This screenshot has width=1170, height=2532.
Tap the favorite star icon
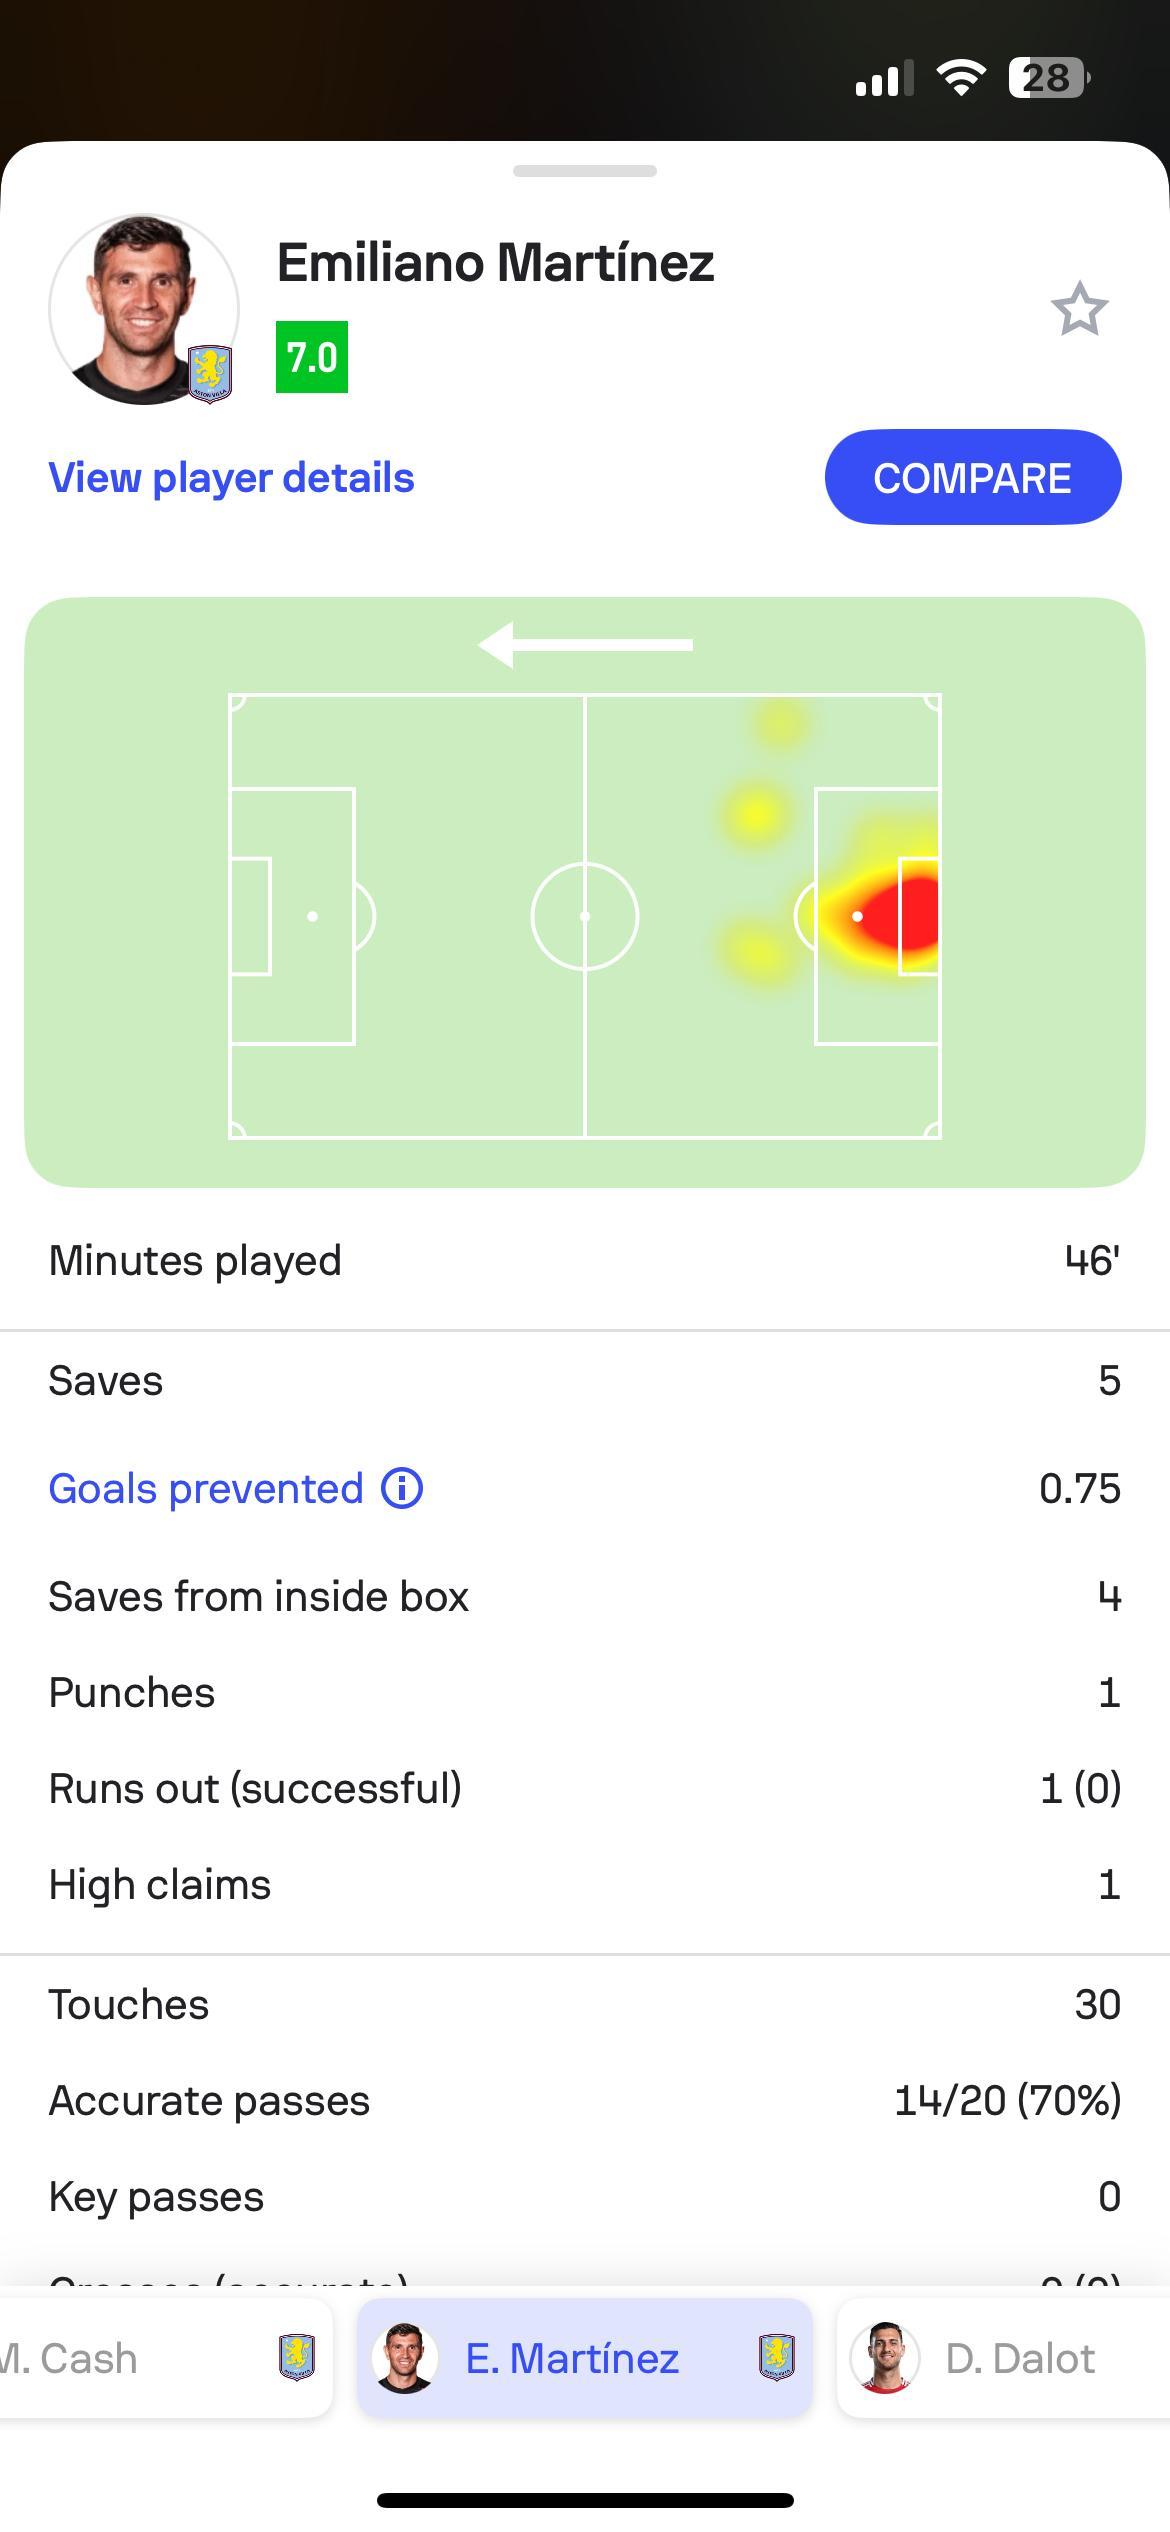(x=1079, y=309)
